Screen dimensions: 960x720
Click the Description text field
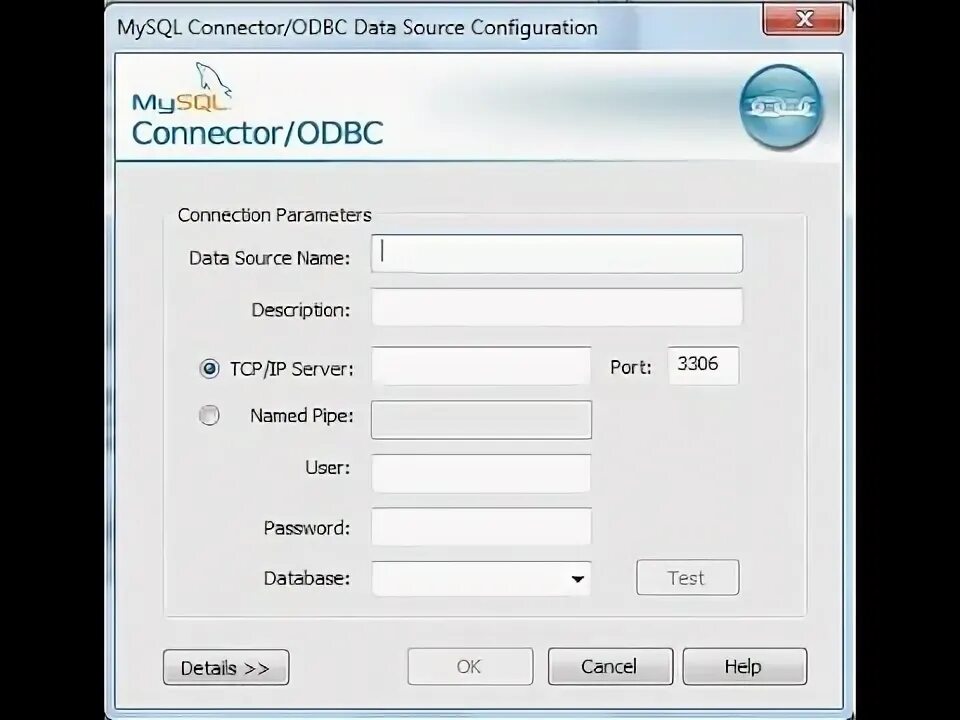[x=557, y=307]
